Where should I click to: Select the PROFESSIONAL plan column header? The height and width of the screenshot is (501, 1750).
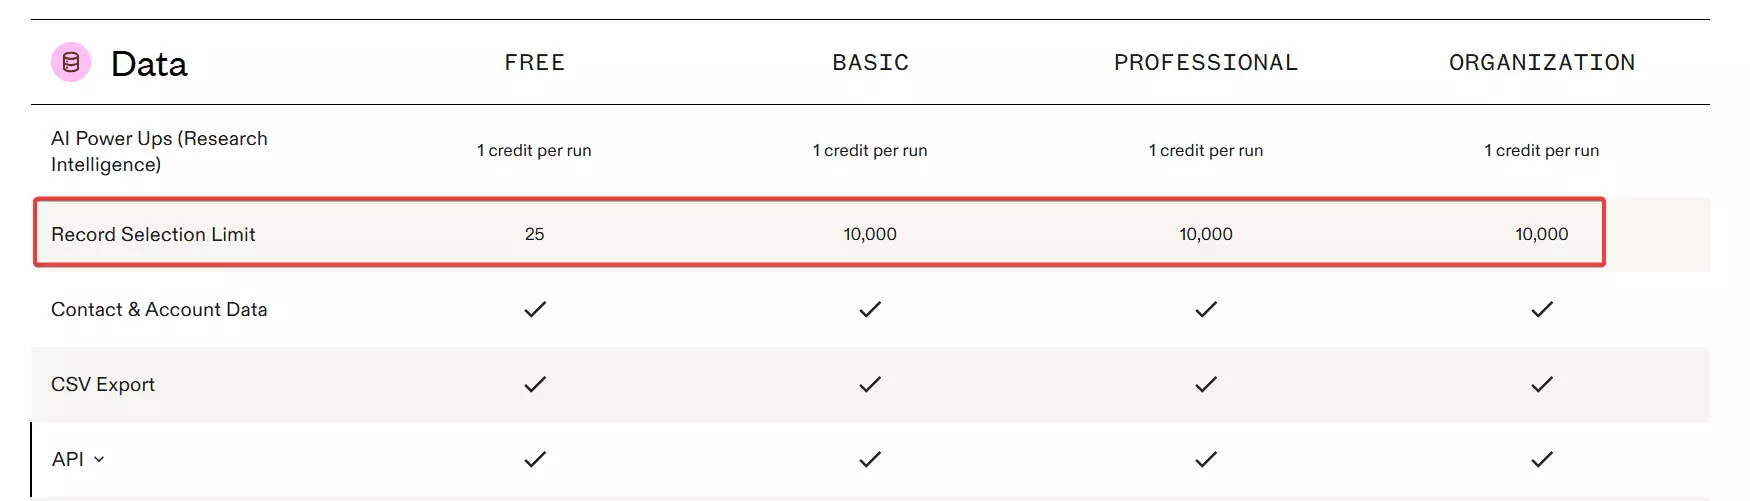[1206, 63]
